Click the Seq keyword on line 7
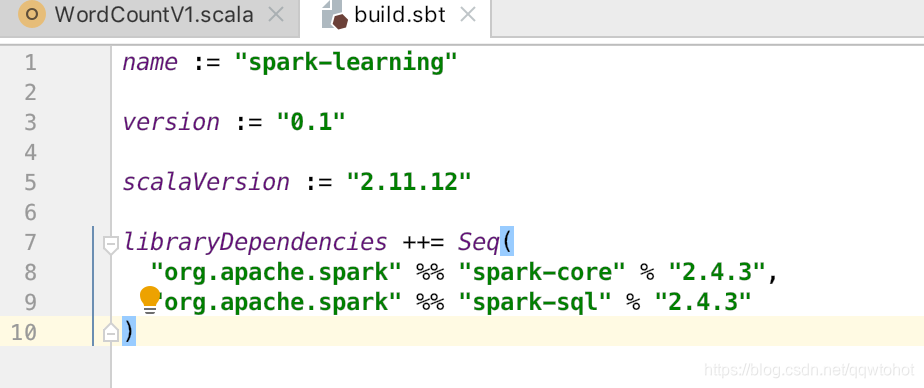 pos(478,243)
